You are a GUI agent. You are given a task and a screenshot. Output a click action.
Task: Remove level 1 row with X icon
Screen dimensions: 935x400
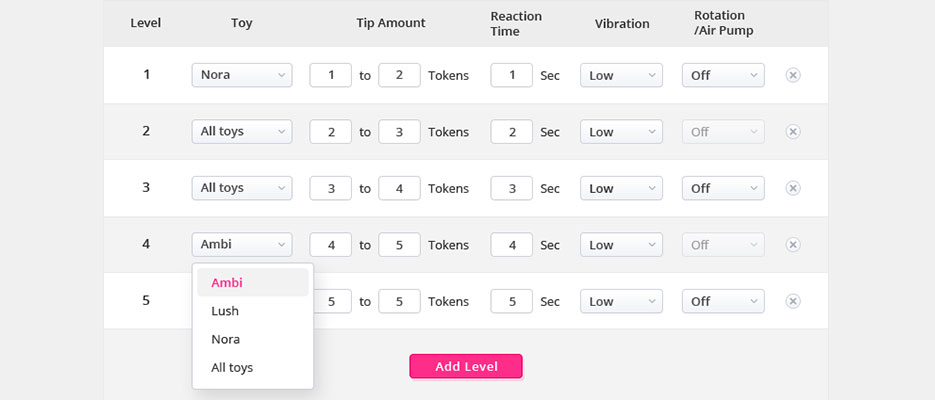pyautogui.click(x=793, y=75)
